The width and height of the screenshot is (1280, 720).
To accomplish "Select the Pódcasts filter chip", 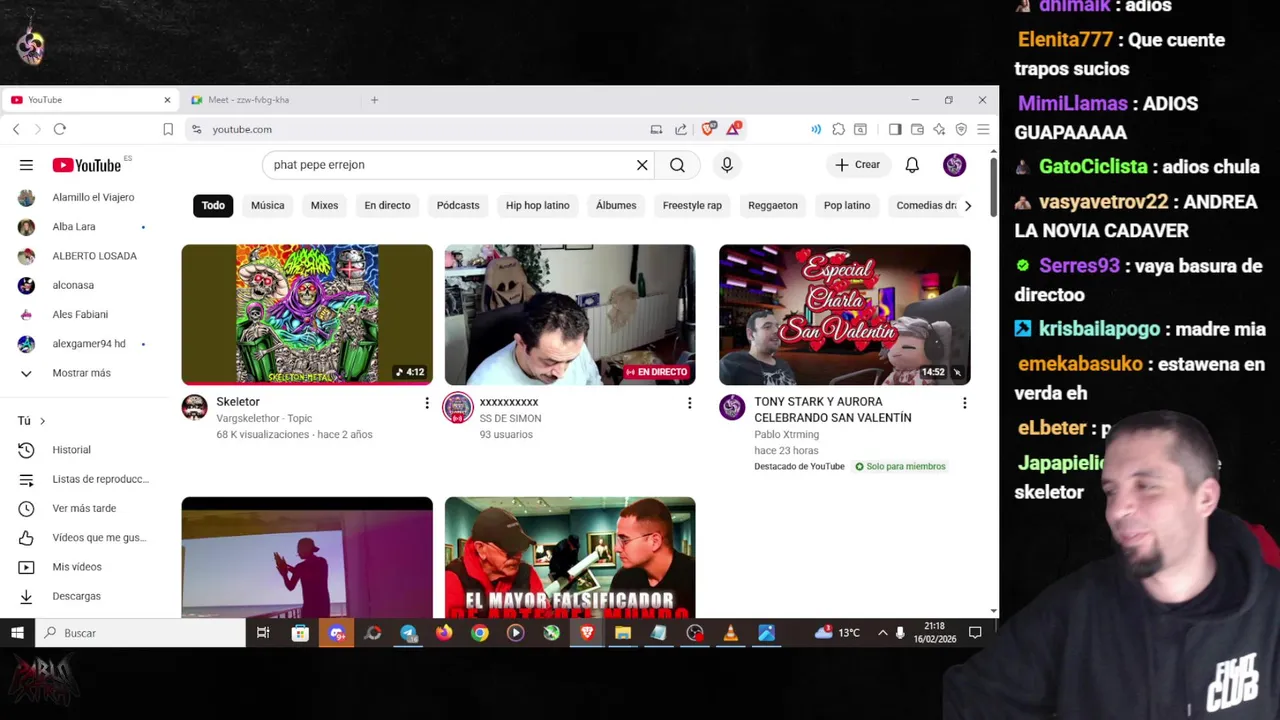I will pos(458,206).
